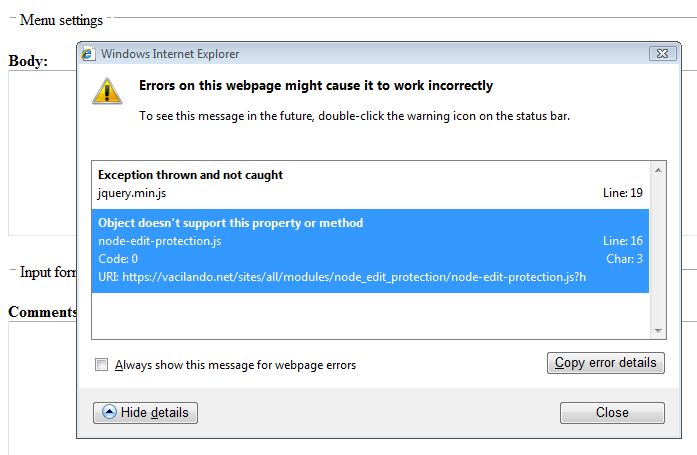The image size is (697, 455).
Task: Click the node-edit-protection.js URI line
Action: click(342, 277)
